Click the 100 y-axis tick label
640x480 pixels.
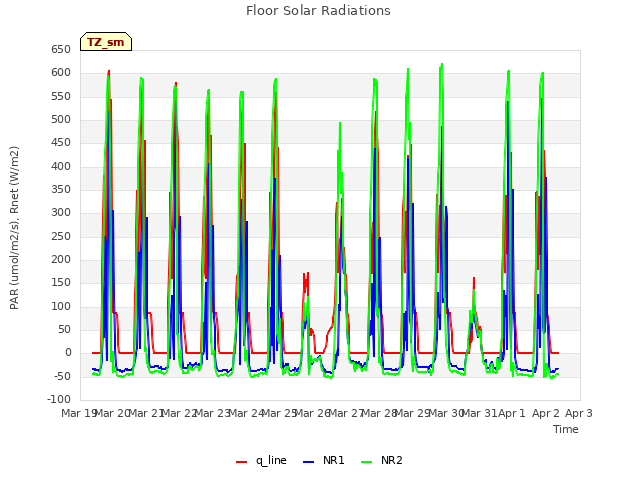click(61, 307)
